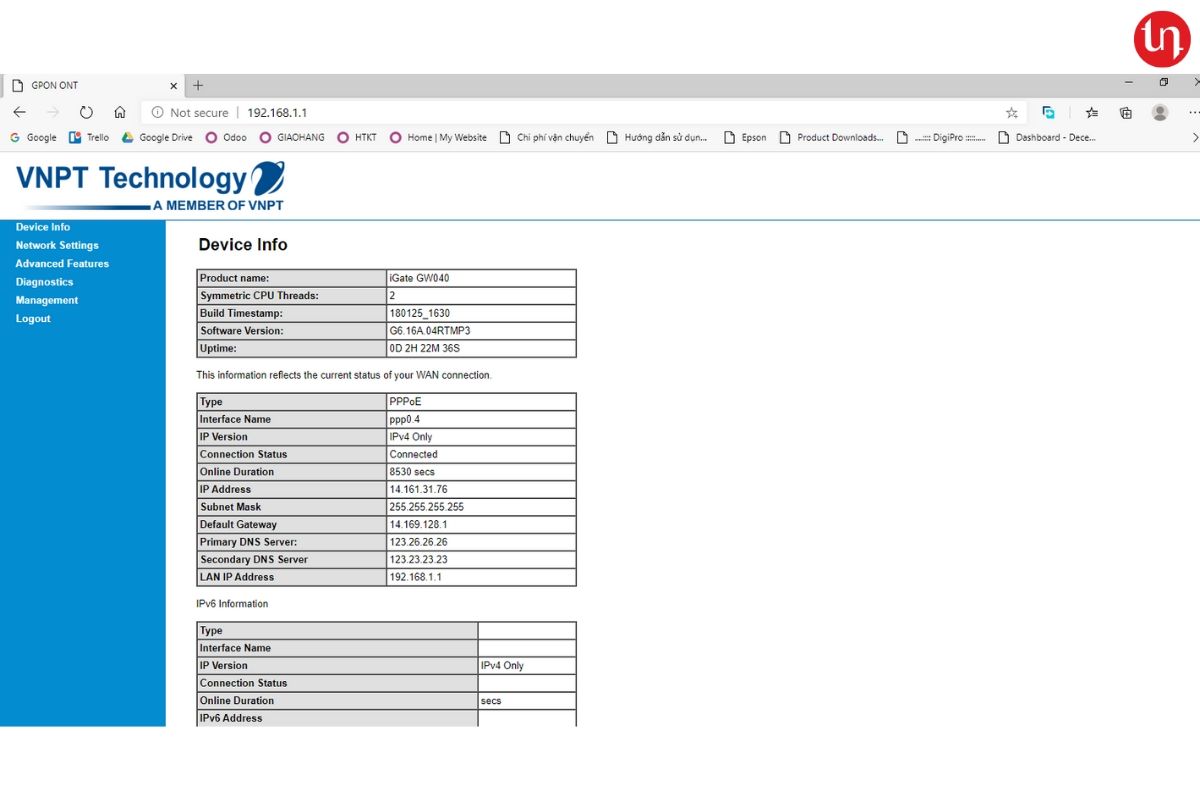Viewport: 1200px width, 800px height.
Task: Open Device Info in the sidebar
Action: click(43, 227)
